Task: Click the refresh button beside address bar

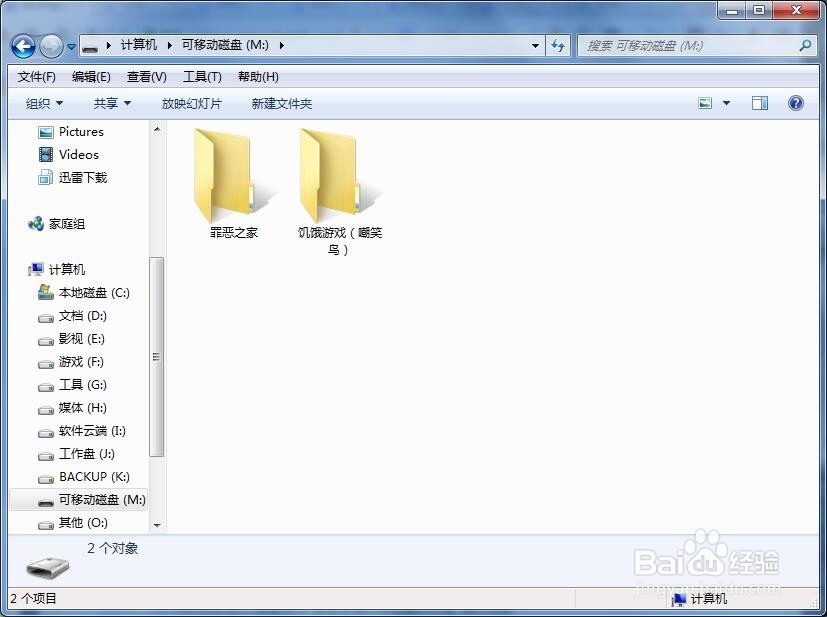Action: (557, 46)
